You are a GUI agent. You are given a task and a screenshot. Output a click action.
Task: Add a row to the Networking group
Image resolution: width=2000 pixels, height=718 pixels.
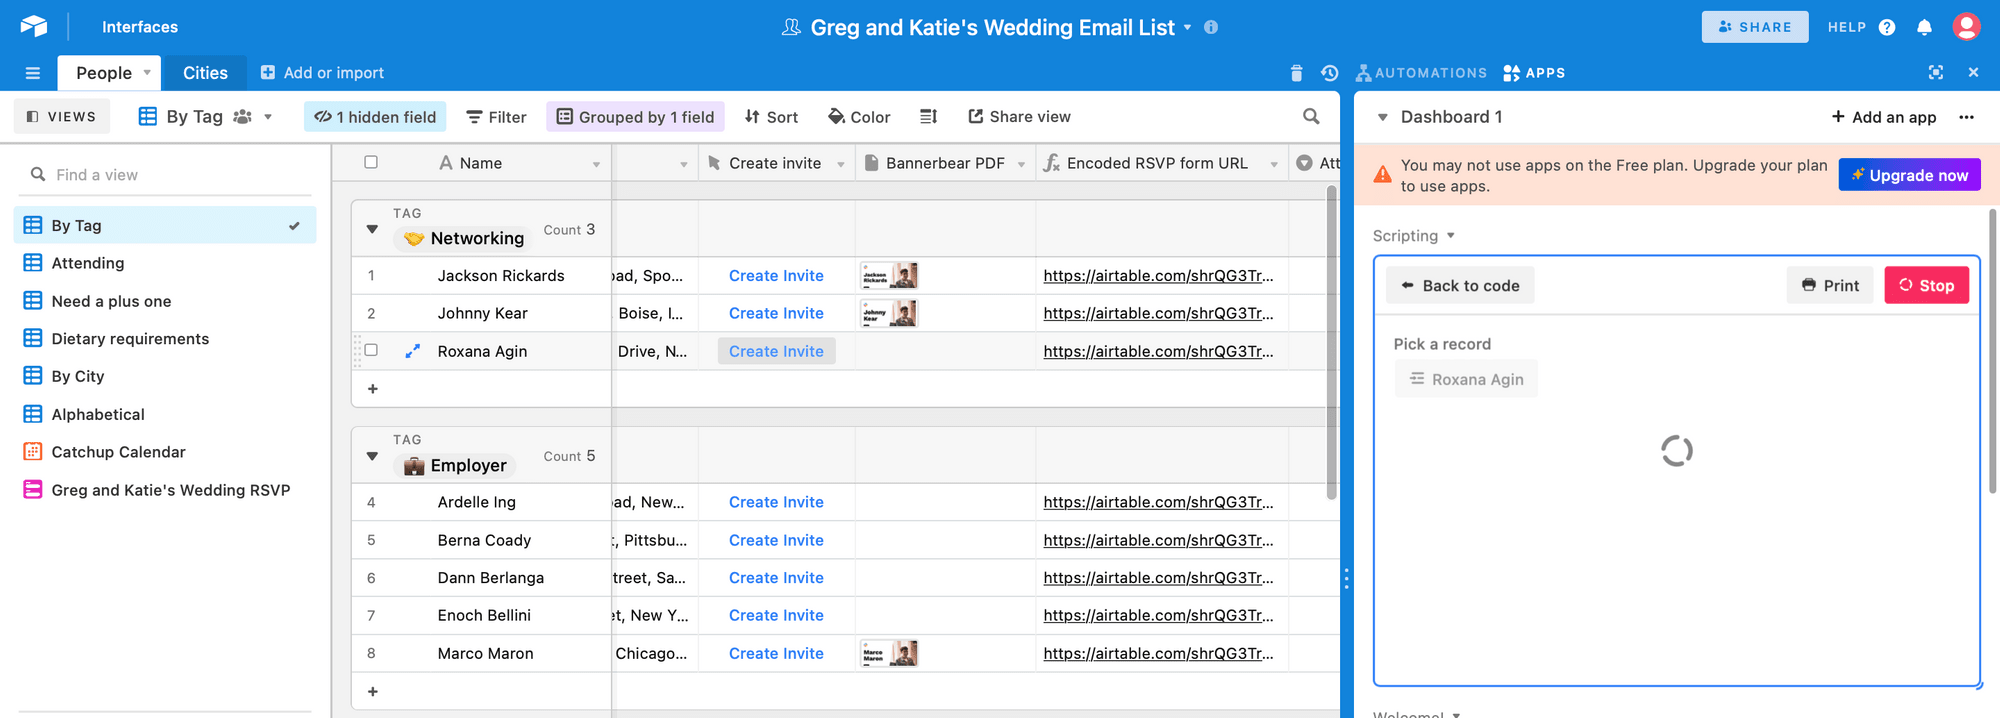click(373, 389)
